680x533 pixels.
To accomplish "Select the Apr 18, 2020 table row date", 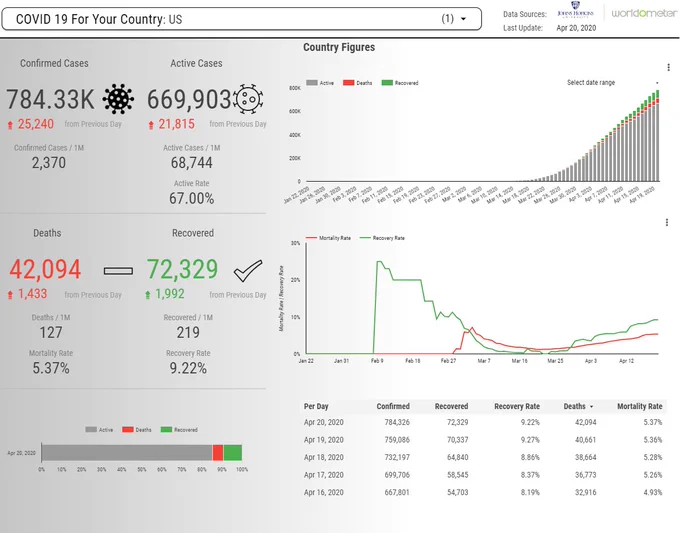I will point(324,458).
